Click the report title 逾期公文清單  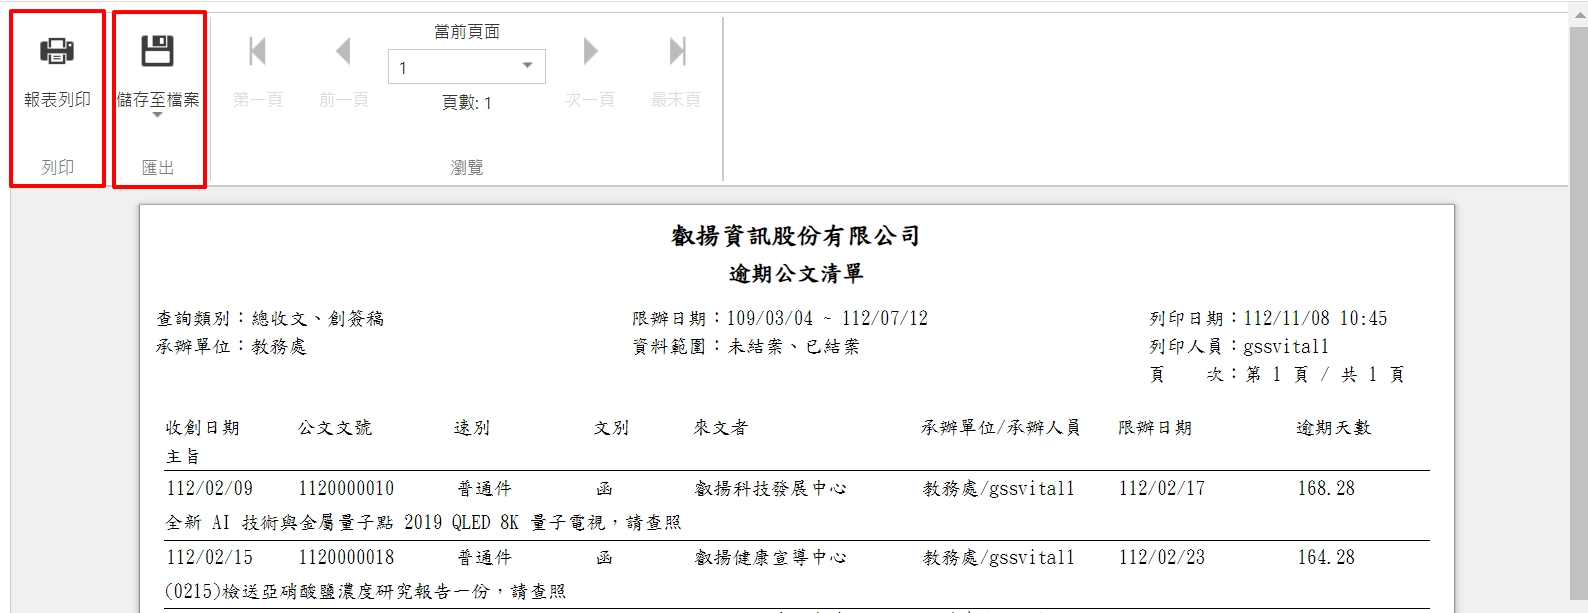tap(796, 273)
